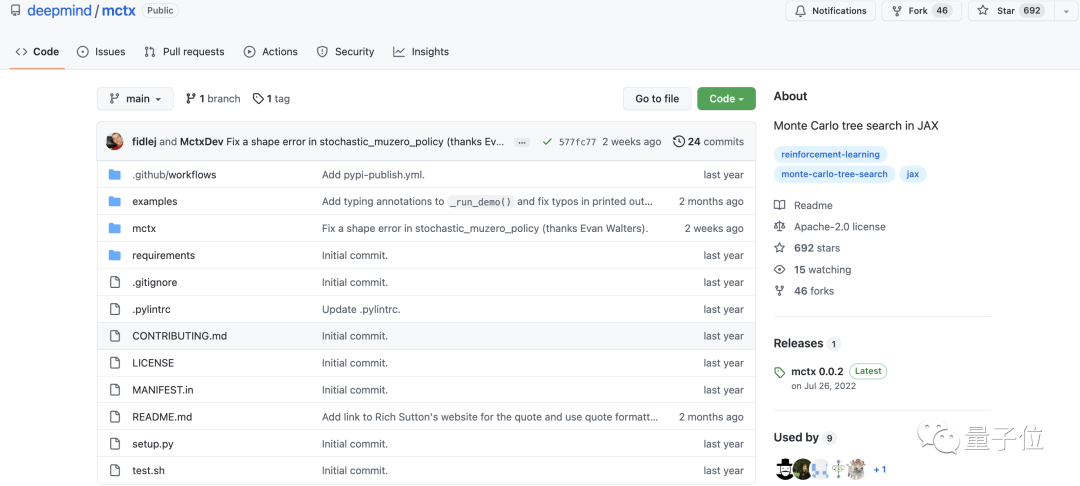Select the jax topic tag
Viewport: 1080px width, 486px height.
coord(913,174)
